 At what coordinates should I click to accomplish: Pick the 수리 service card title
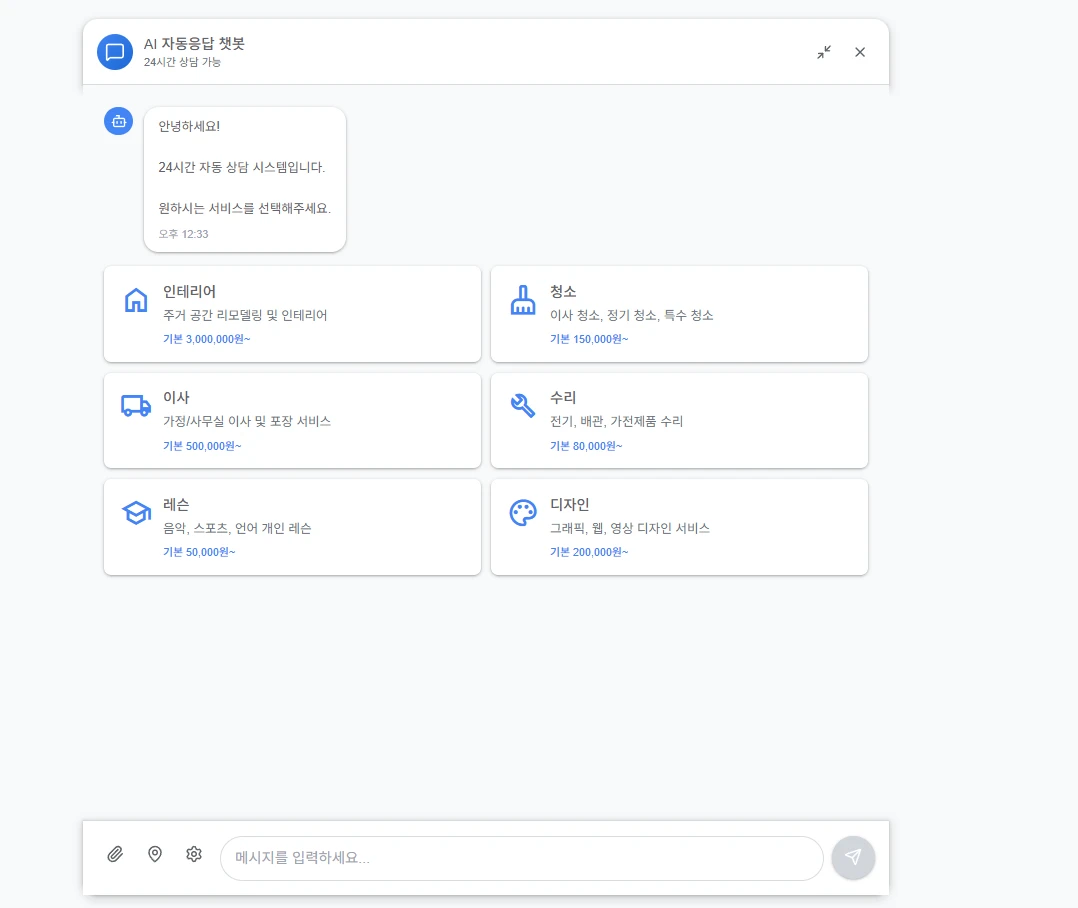pos(563,397)
